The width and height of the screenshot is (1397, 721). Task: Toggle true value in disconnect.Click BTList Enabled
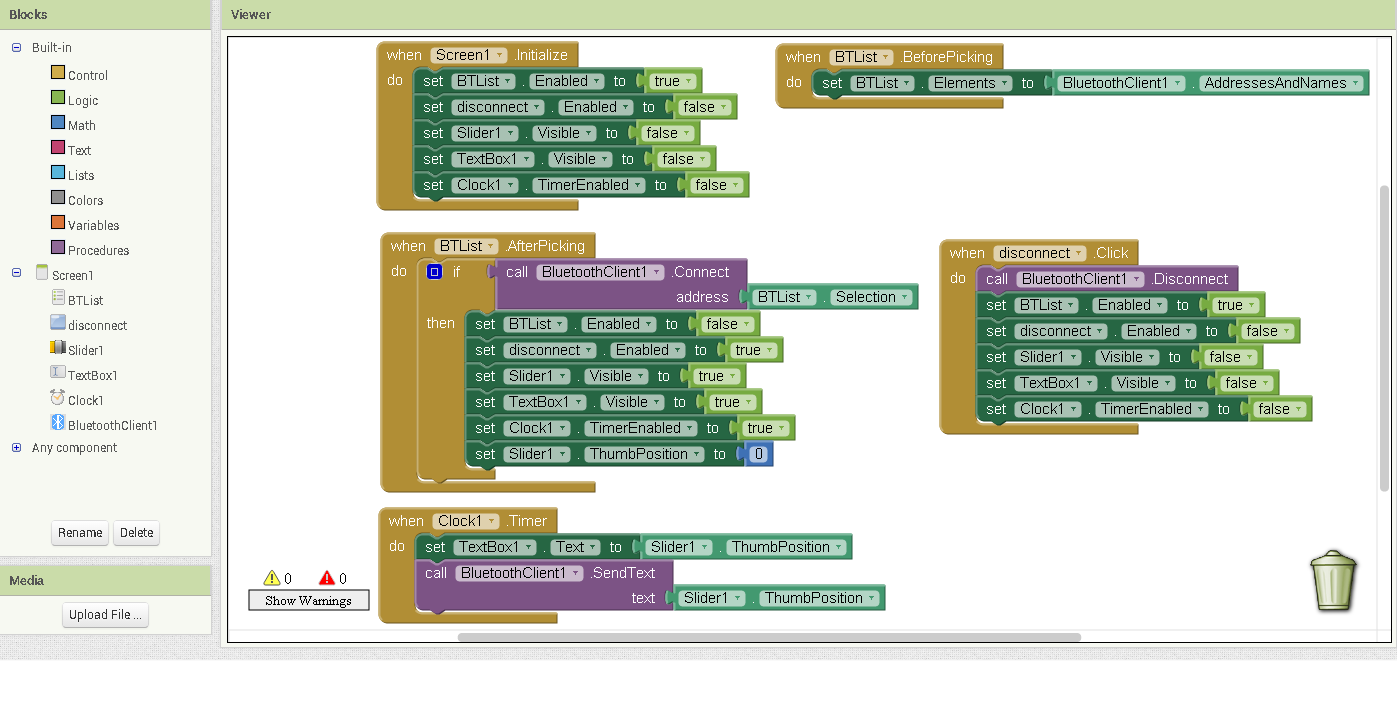click(1236, 305)
